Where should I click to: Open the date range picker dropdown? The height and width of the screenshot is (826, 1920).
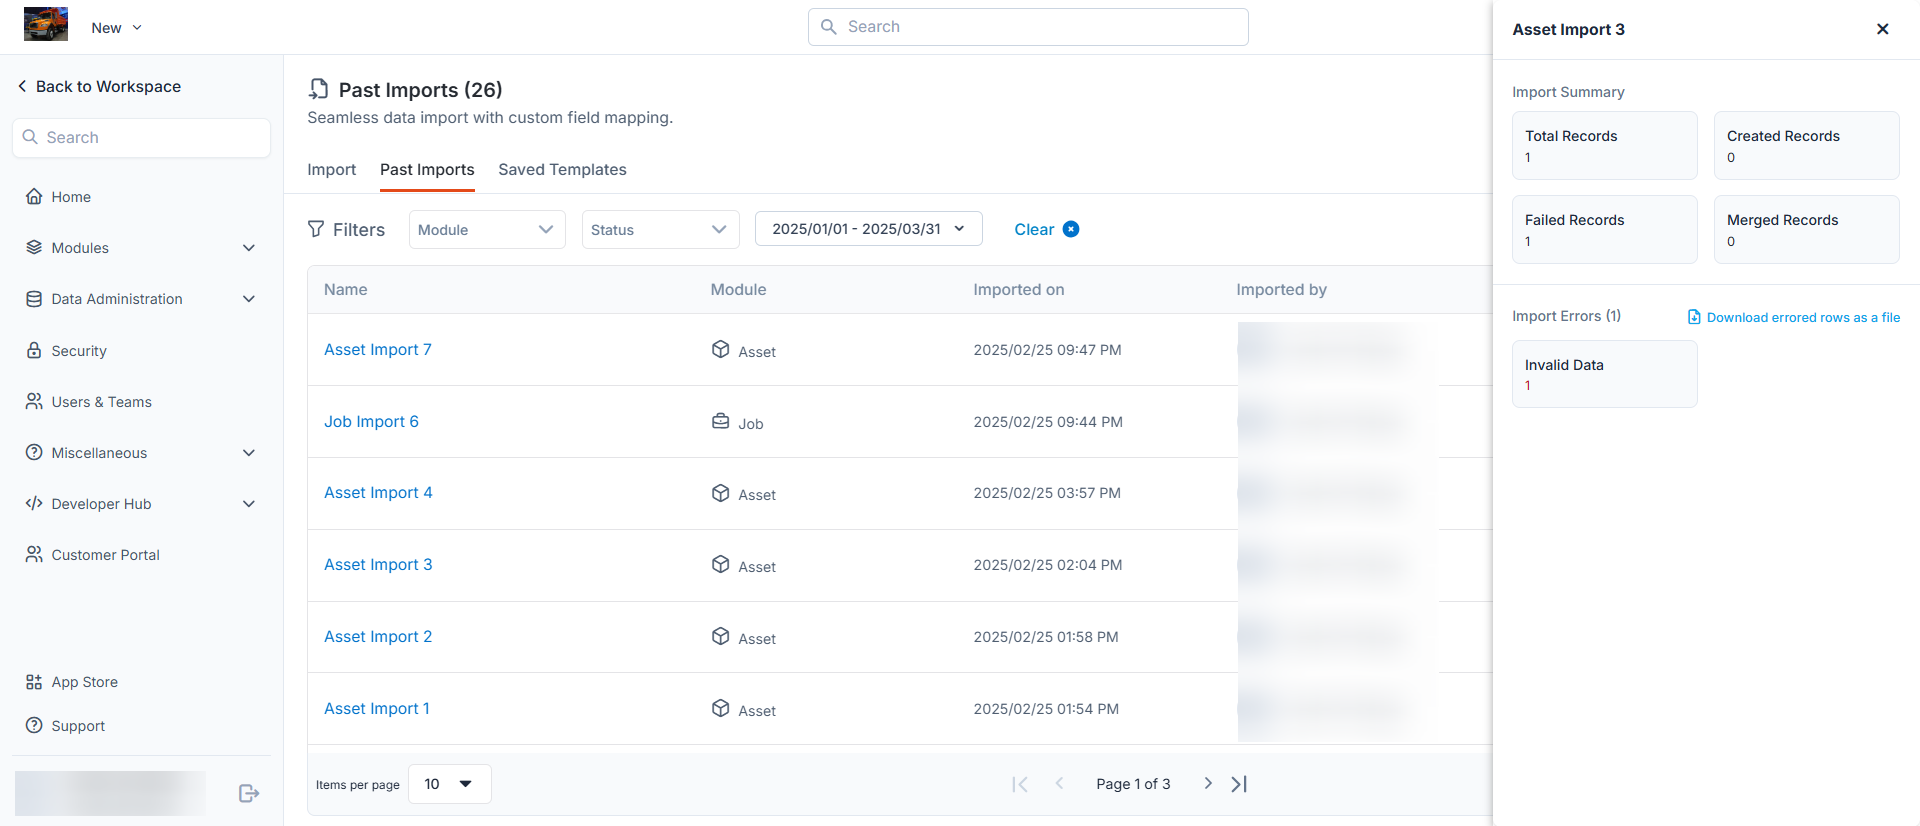coord(868,229)
